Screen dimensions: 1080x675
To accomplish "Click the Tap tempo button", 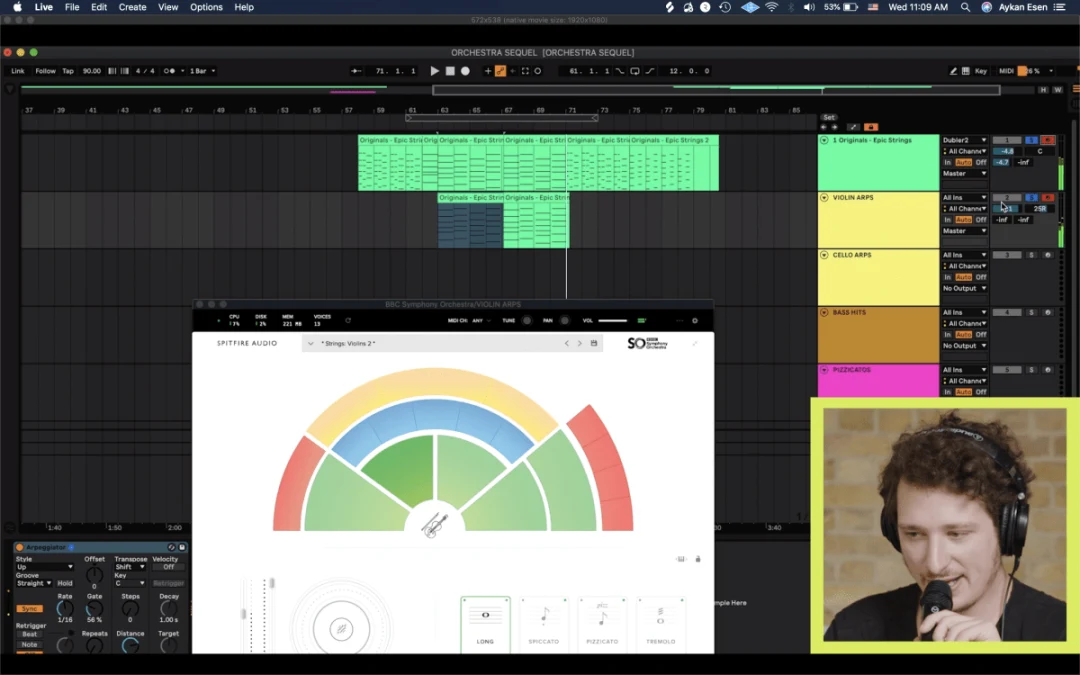I will (x=68, y=71).
